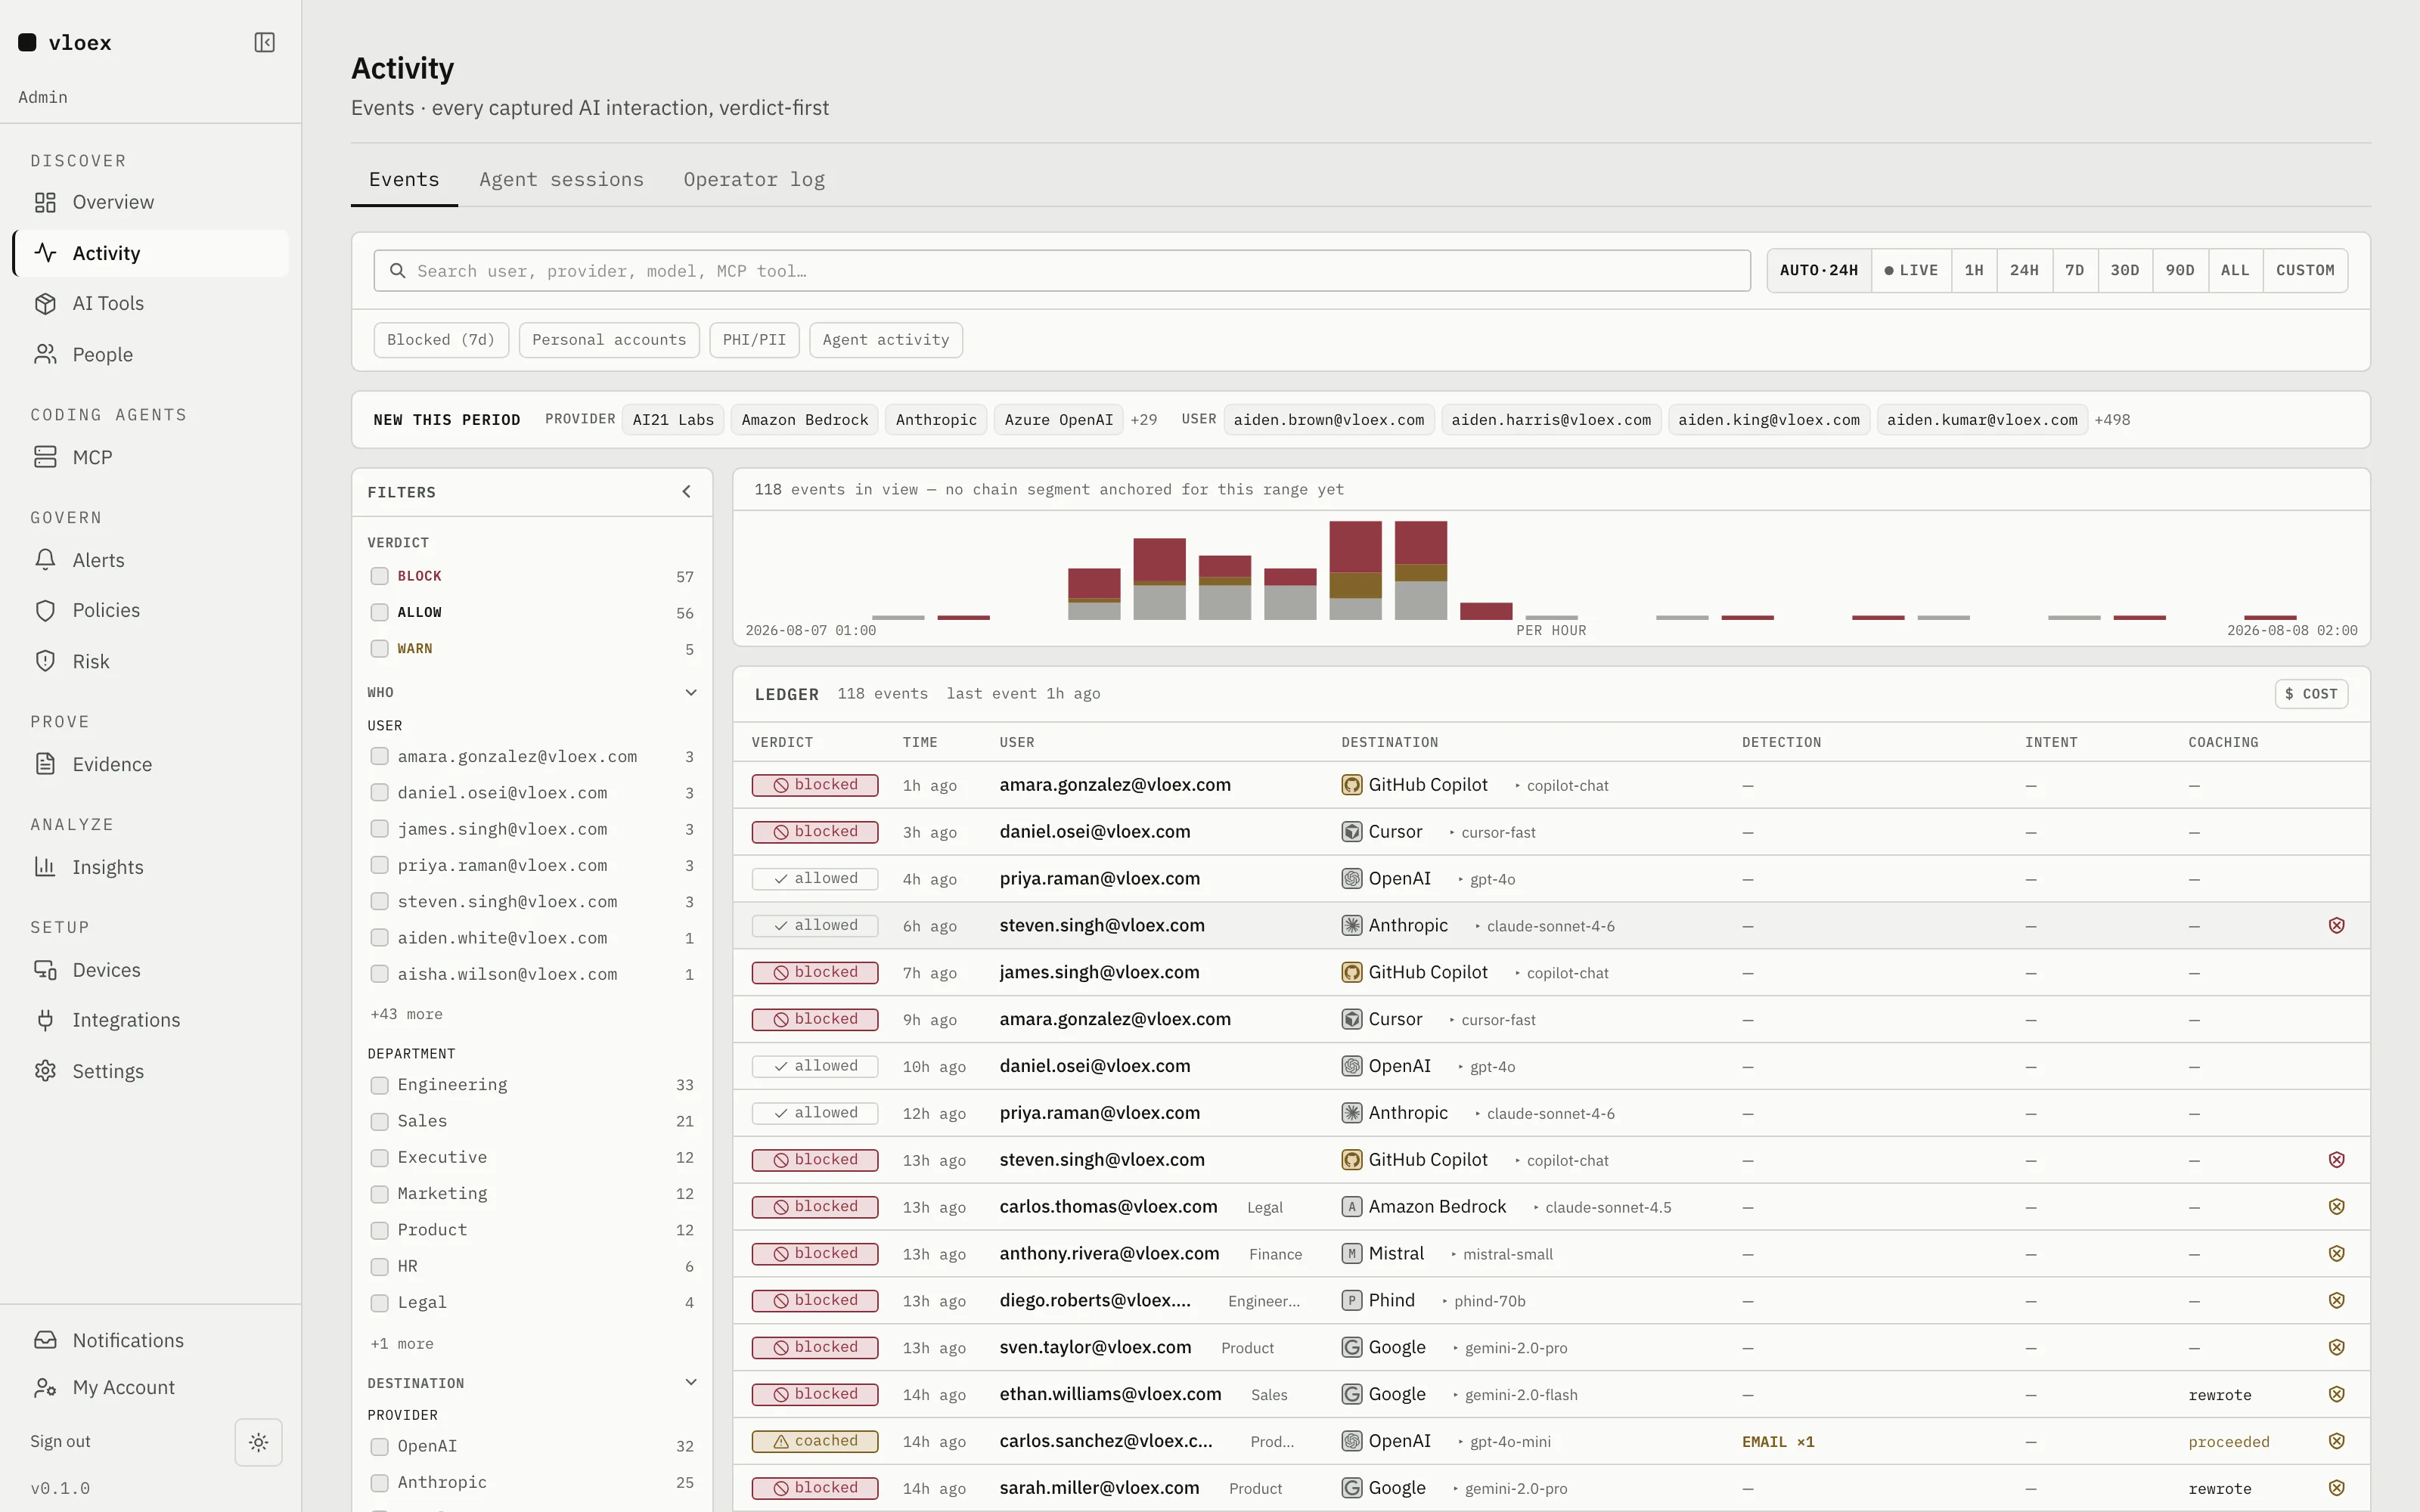2420x1512 pixels.
Task: Open Insights page
Action: coord(151,867)
